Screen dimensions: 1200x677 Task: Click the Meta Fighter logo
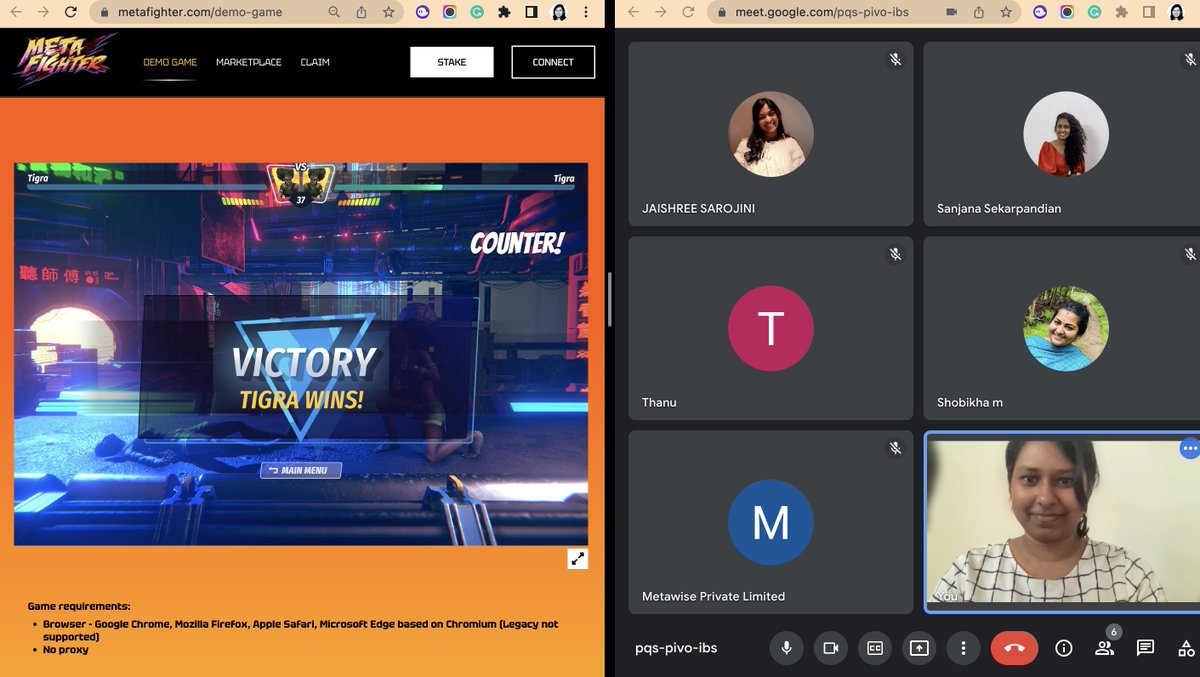64,59
